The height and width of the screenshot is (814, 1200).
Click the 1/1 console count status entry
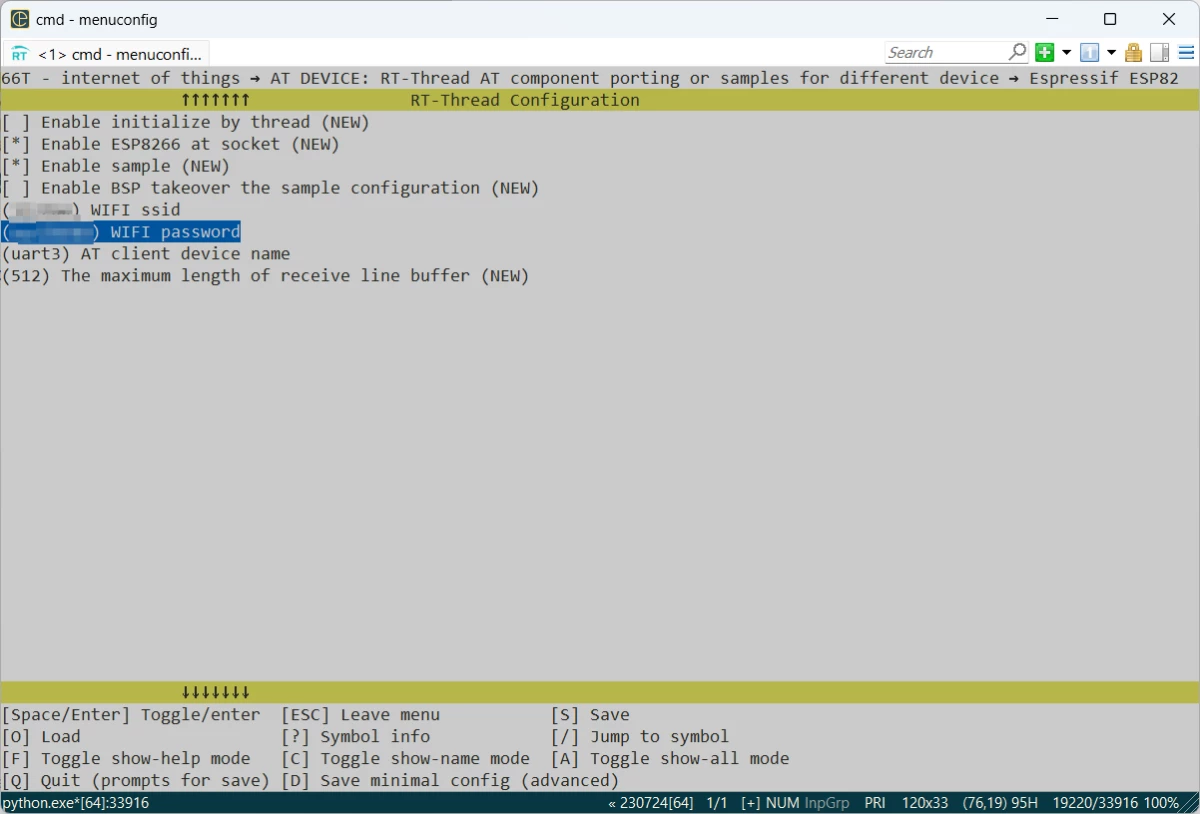coord(717,803)
